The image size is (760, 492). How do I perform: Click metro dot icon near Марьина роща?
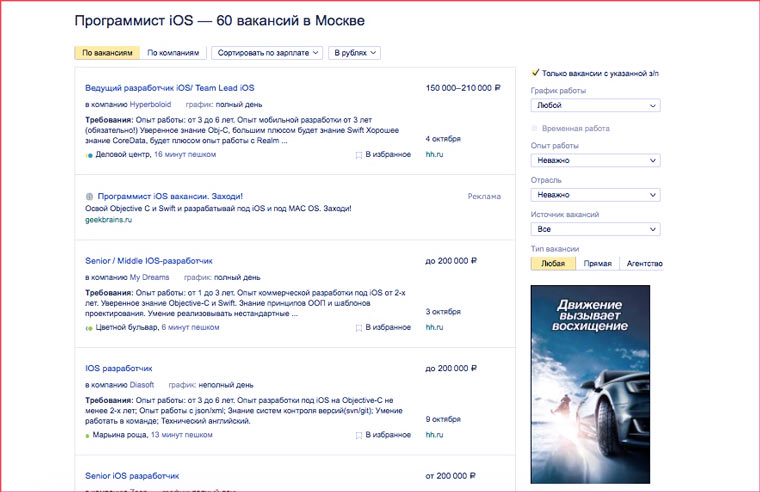[x=89, y=436]
